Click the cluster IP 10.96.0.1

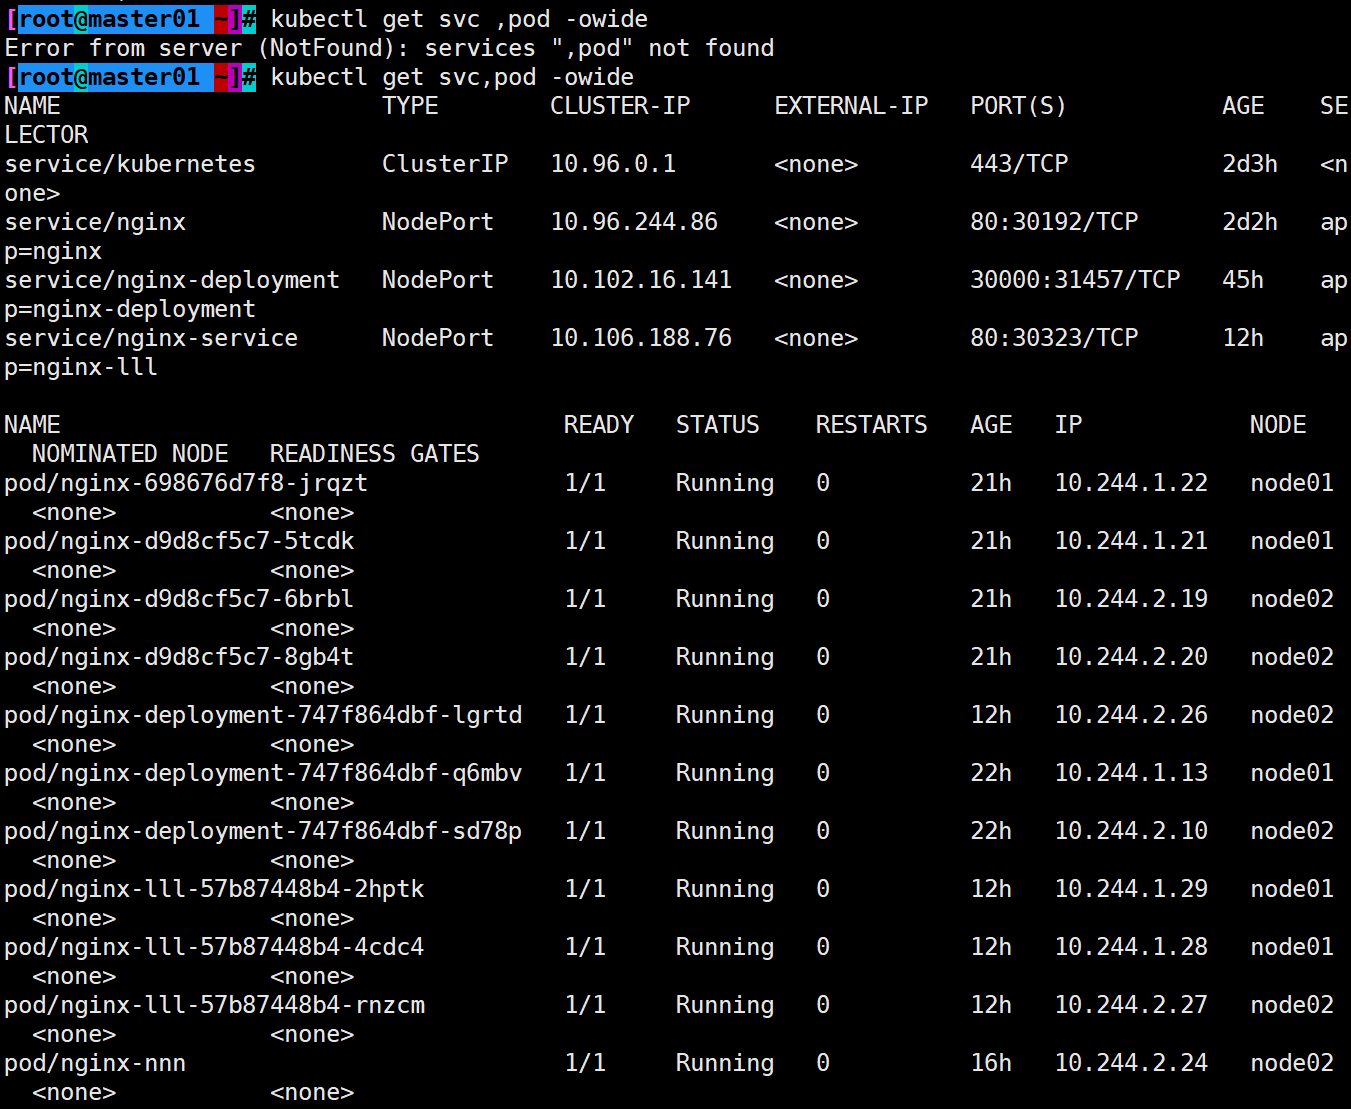pos(613,164)
